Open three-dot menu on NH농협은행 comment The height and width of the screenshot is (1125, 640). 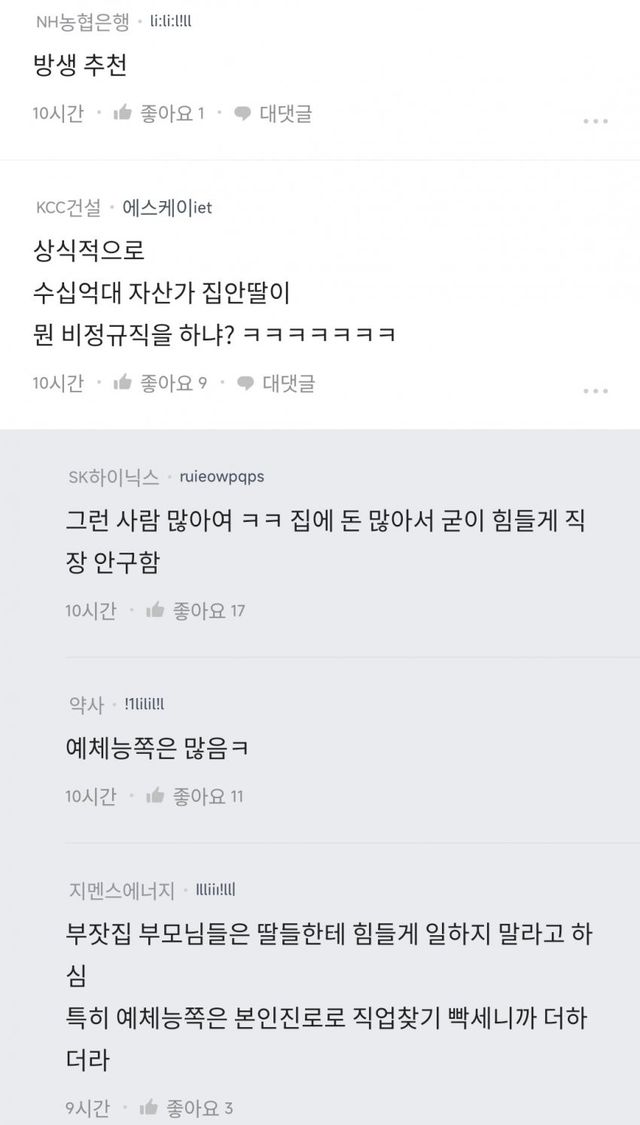pyautogui.click(x=596, y=121)
